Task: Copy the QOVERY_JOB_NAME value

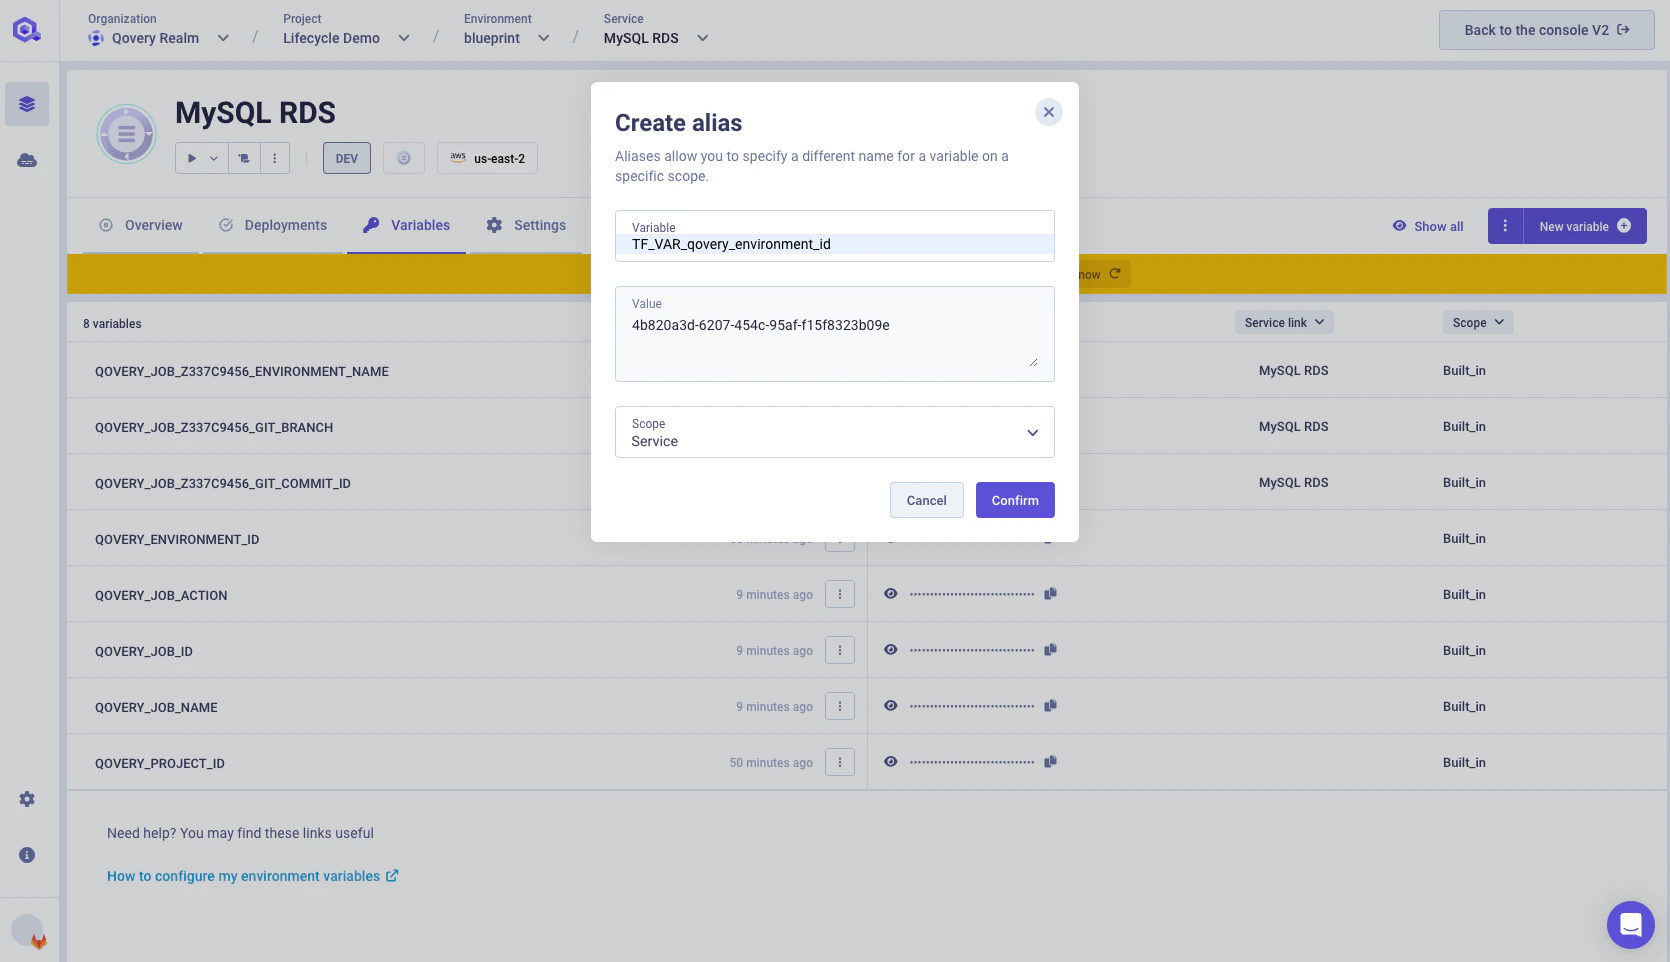Action: (x=1050, y=706)
